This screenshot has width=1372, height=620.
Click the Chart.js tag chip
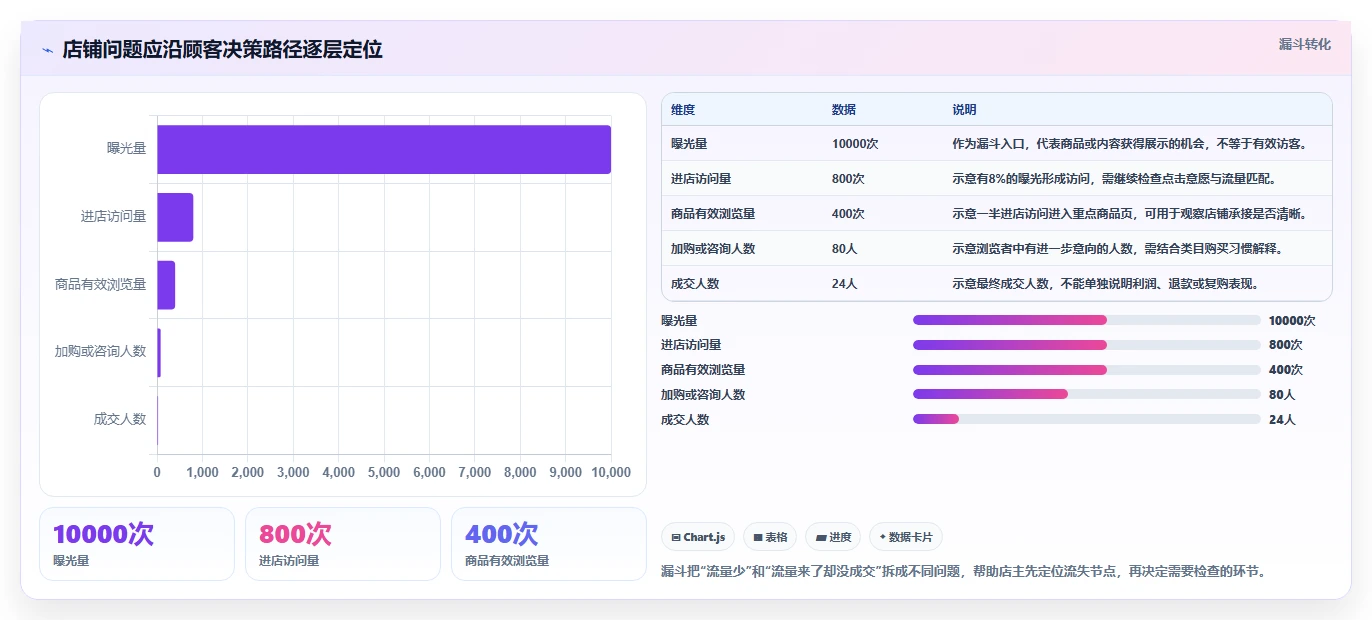point(698,537)
